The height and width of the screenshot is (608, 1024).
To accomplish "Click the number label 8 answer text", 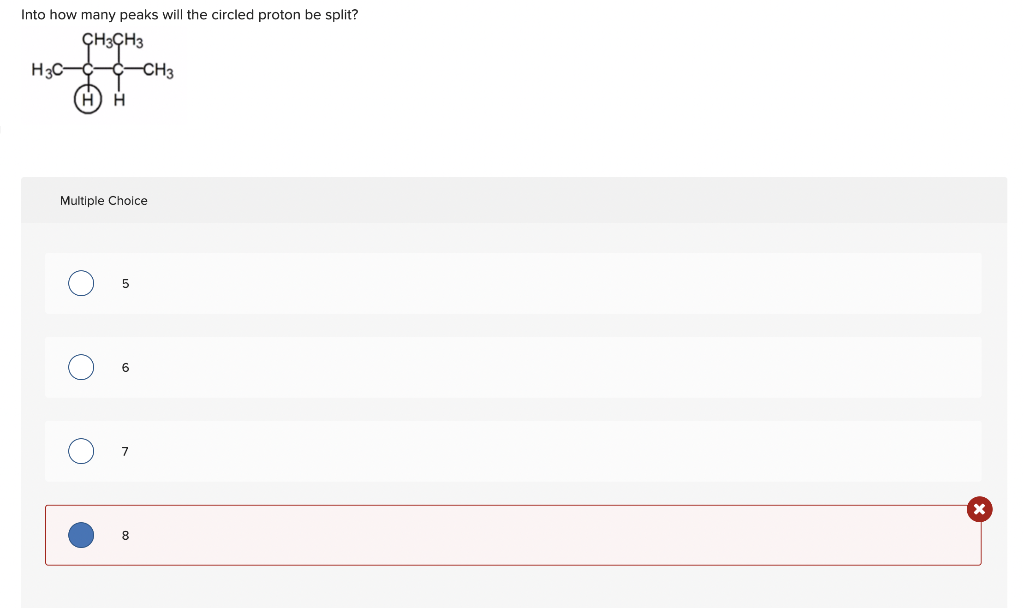I will 125,536.
